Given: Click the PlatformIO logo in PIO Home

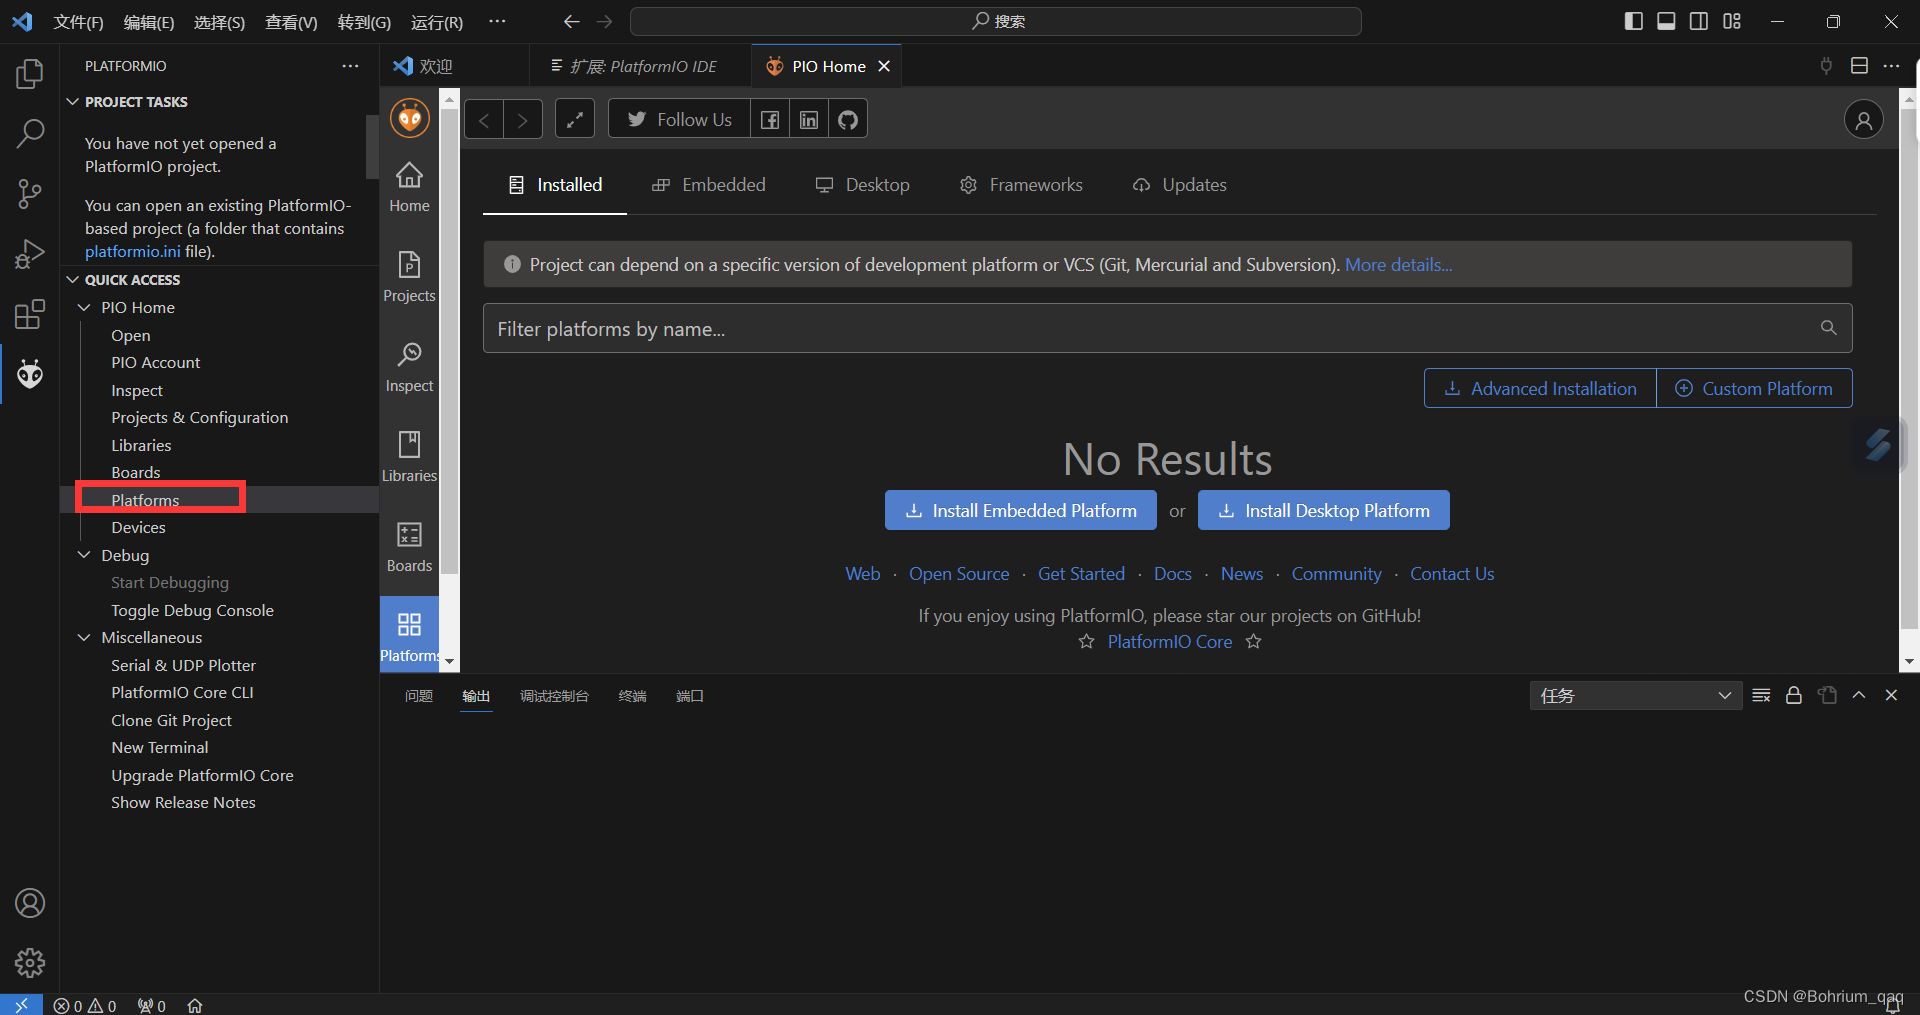Looking at the screenshot, I should coord(410,118).
